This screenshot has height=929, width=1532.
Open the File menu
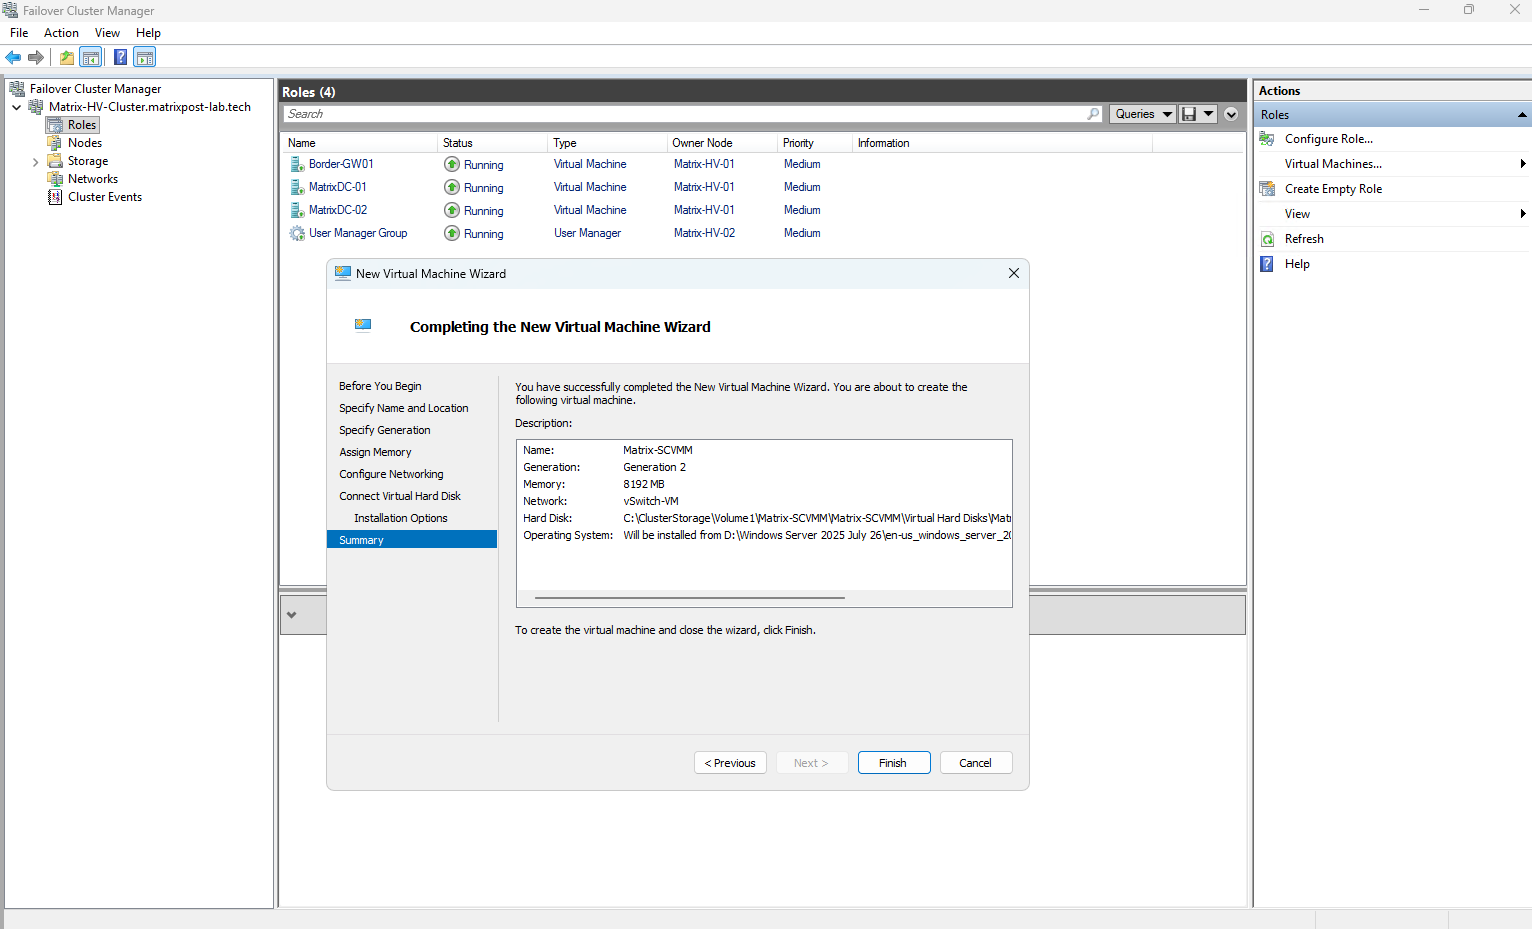19,33
